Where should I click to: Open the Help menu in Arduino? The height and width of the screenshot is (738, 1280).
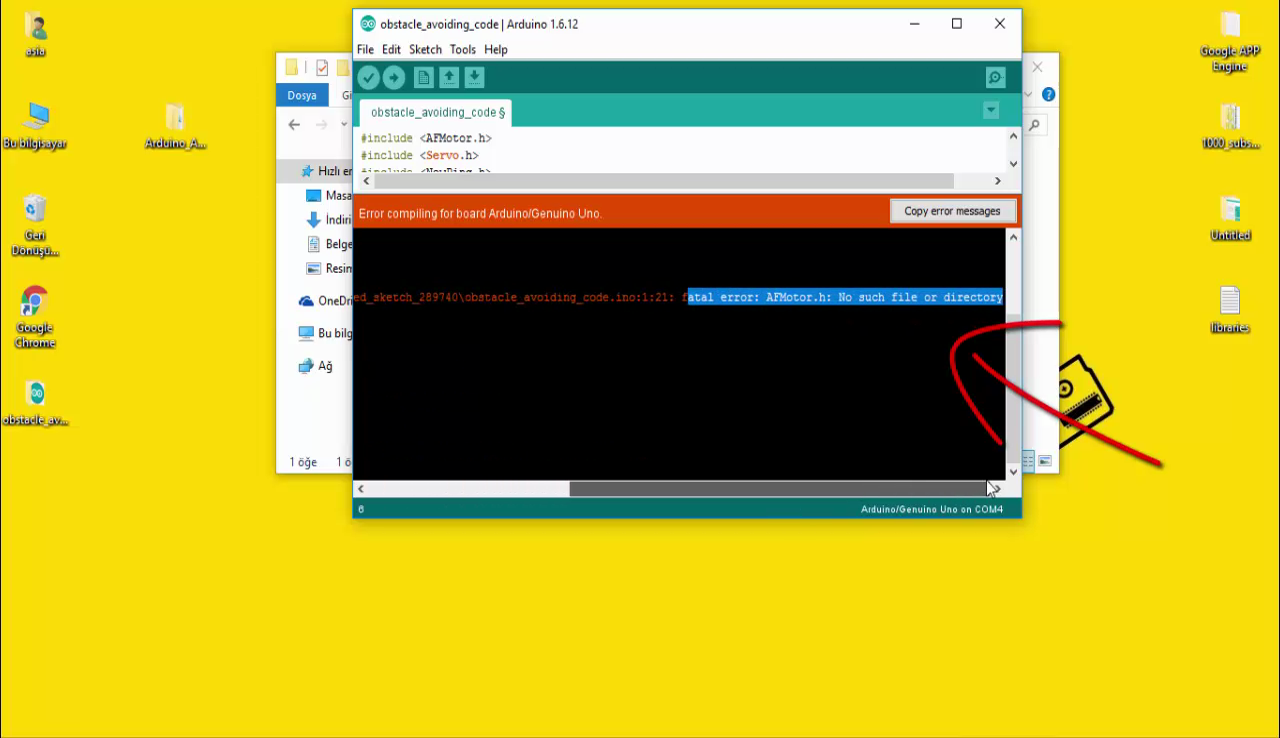click(x=496, y=49)
